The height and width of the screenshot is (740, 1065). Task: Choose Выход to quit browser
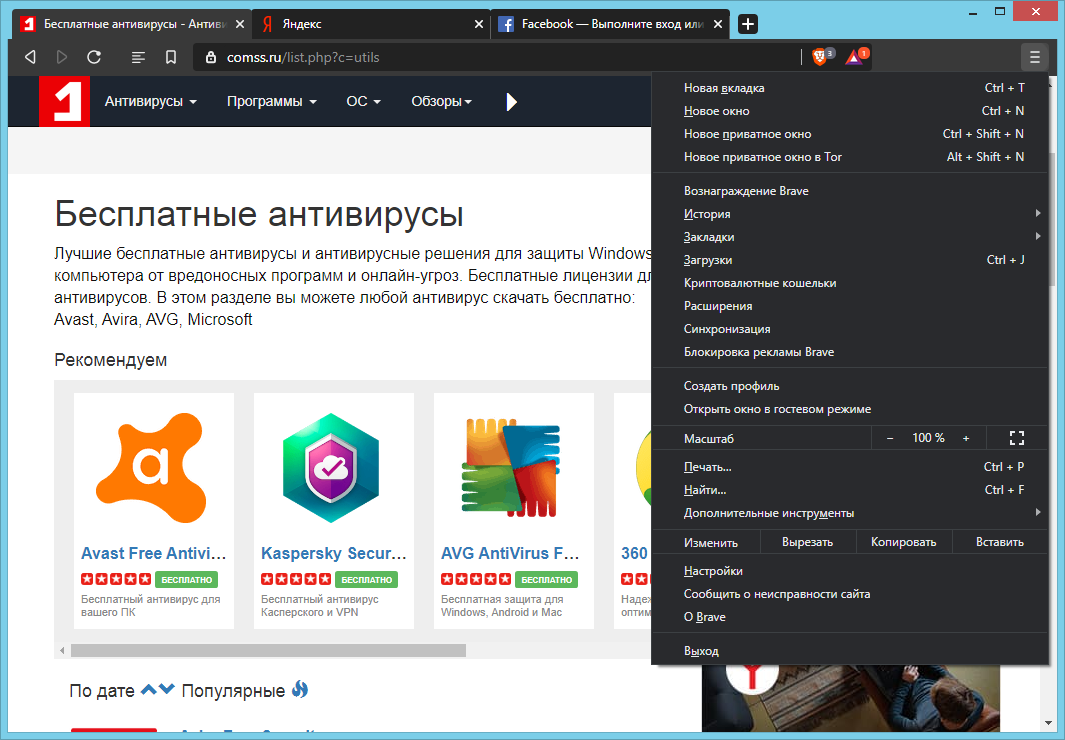click(850, 651)
